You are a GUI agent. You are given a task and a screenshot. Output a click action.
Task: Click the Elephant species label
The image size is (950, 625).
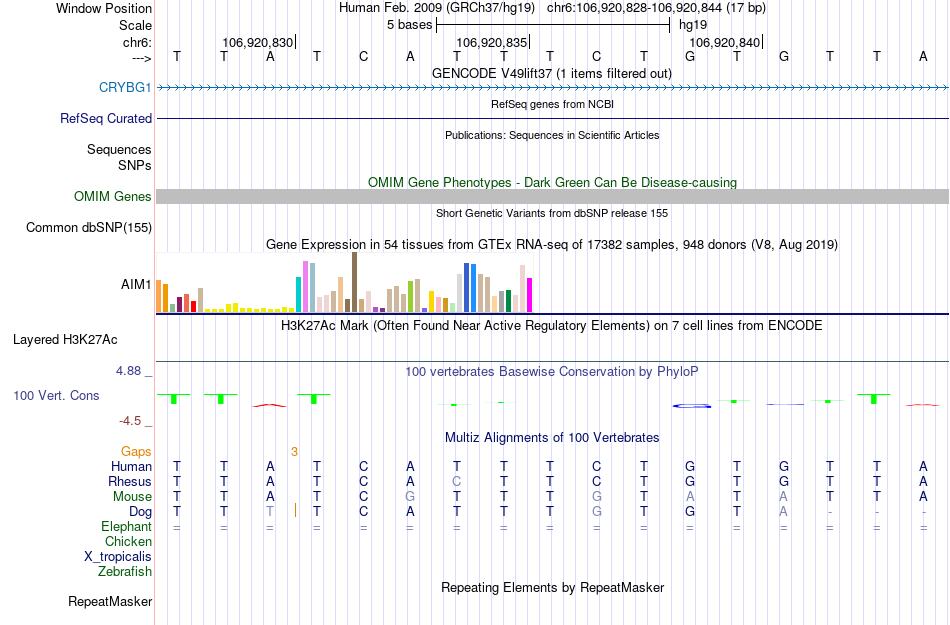(126, 526)
